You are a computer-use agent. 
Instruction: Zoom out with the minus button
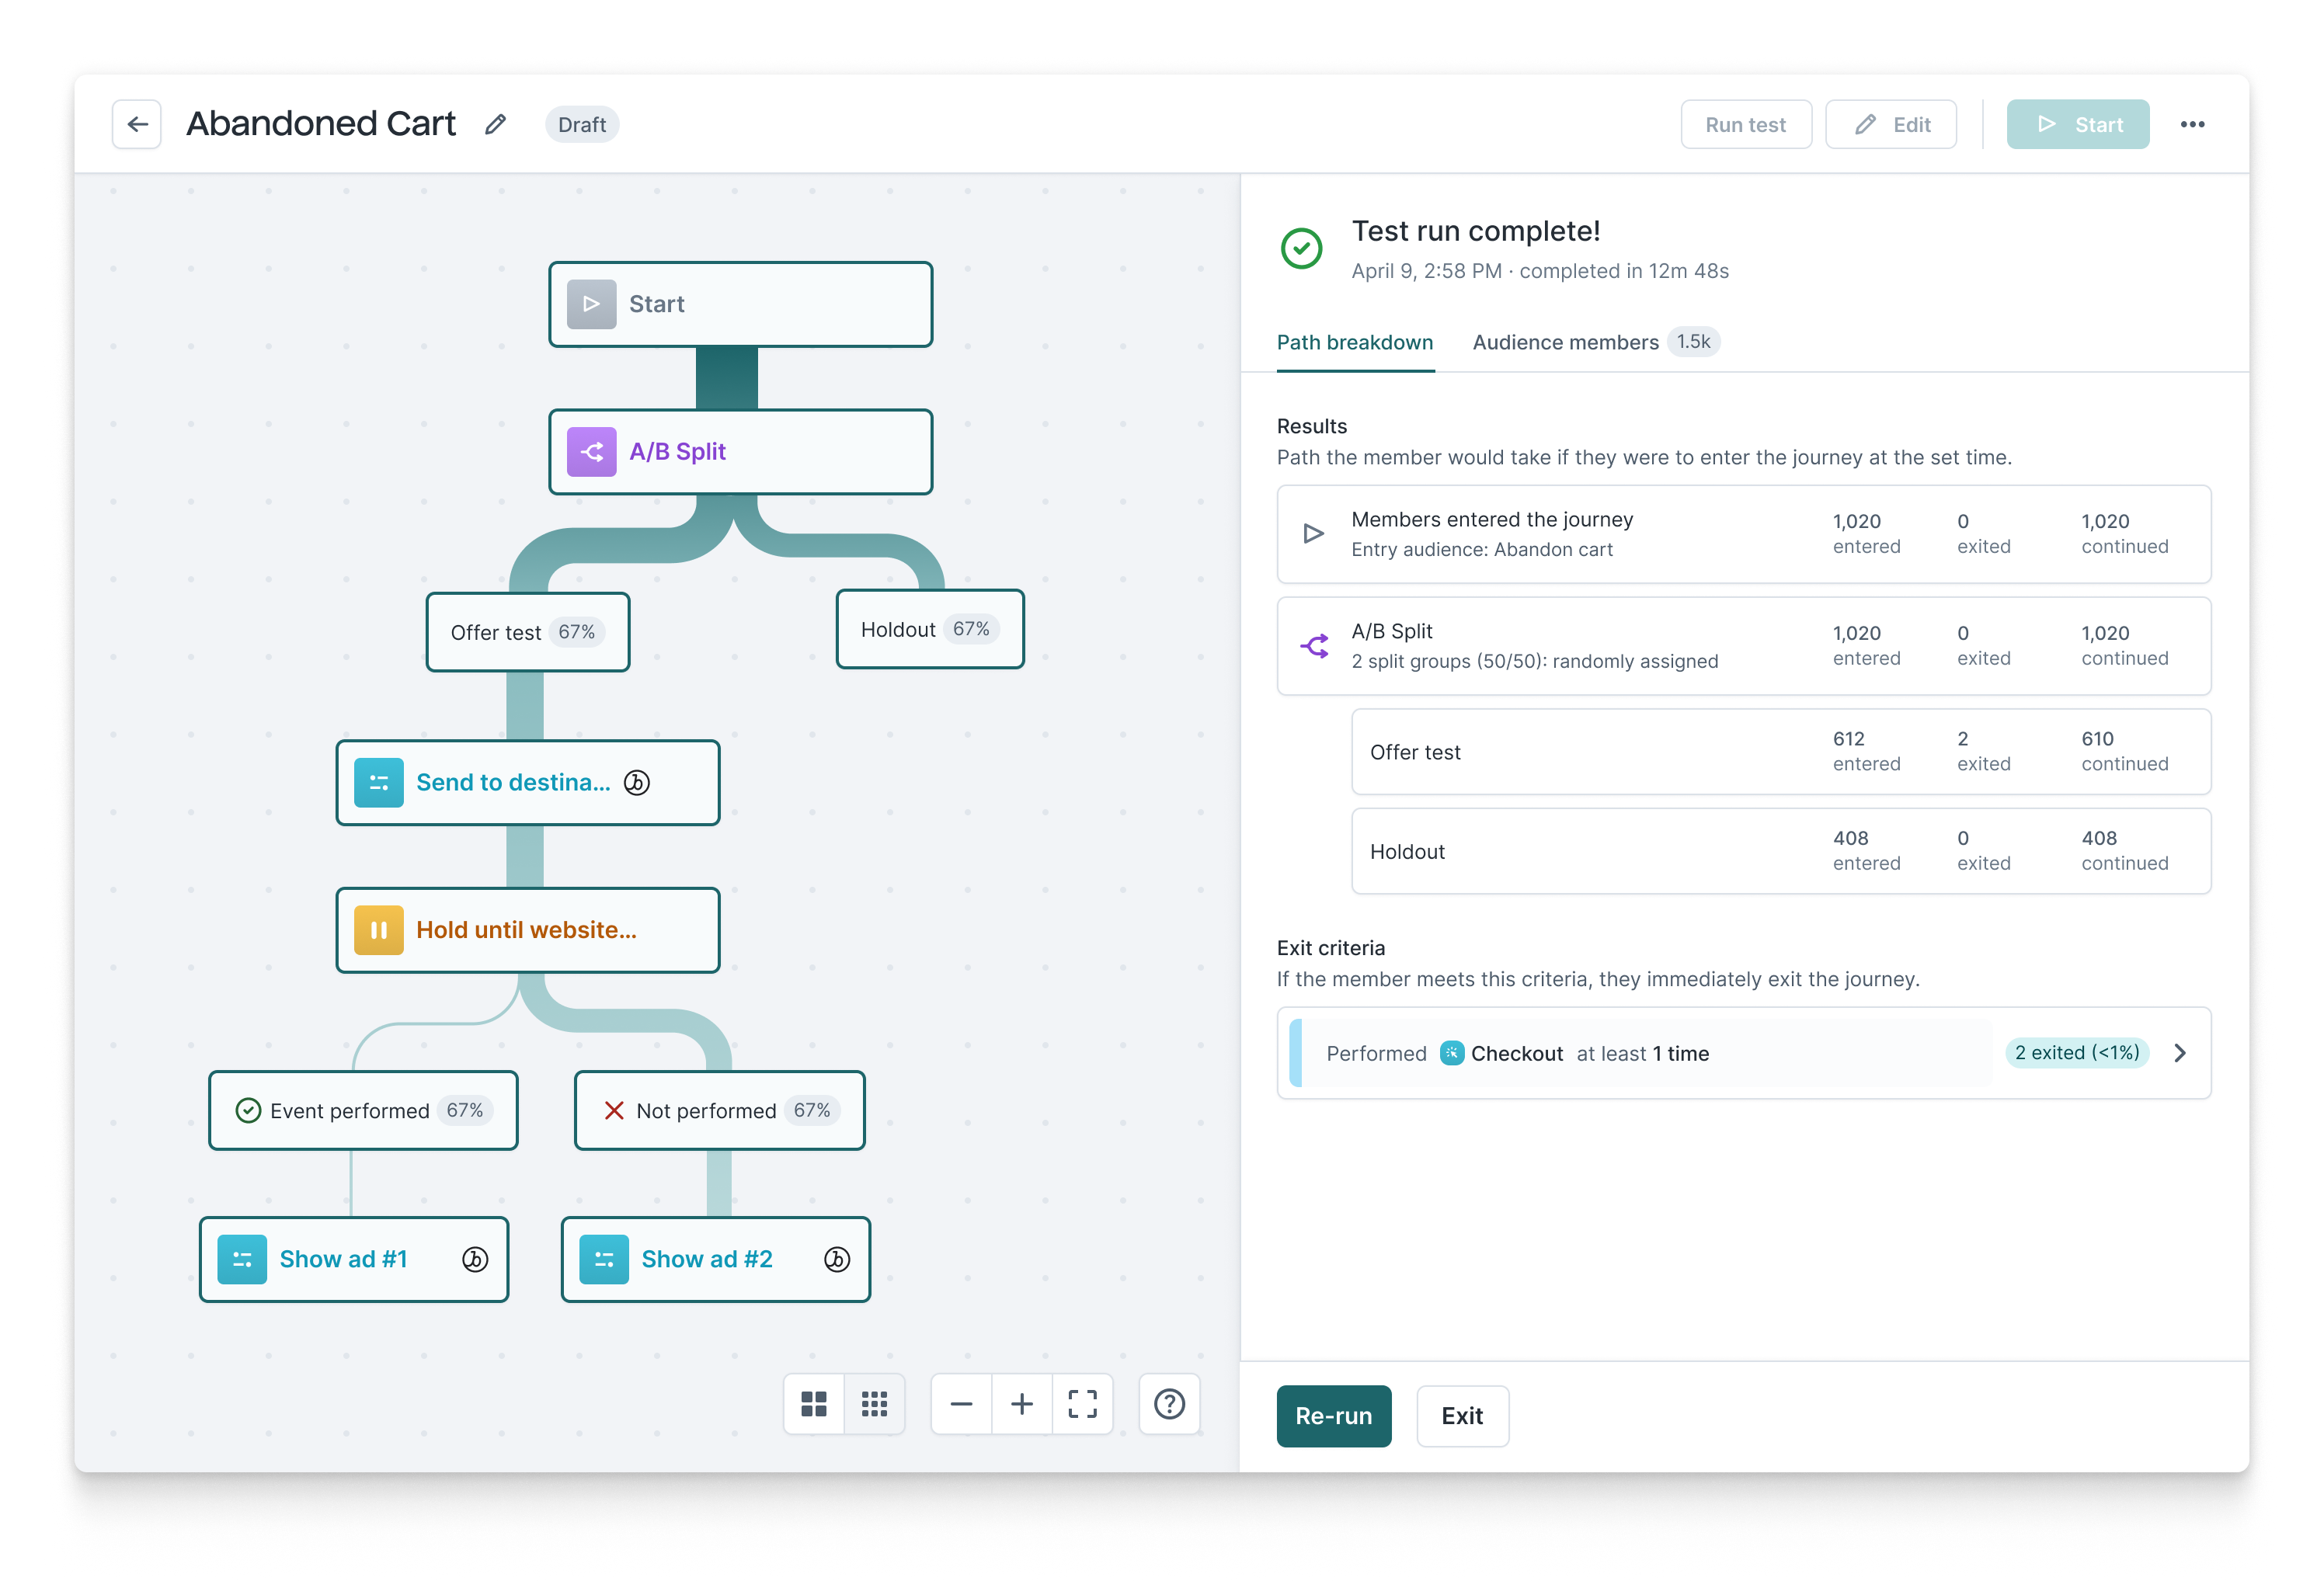point(961,1404)
